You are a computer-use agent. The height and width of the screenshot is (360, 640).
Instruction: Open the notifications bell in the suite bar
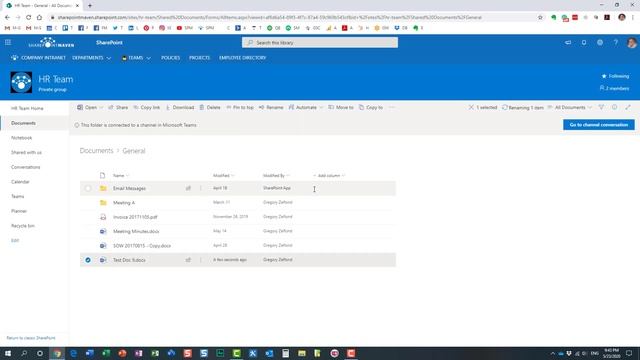(x=584, y=42)
